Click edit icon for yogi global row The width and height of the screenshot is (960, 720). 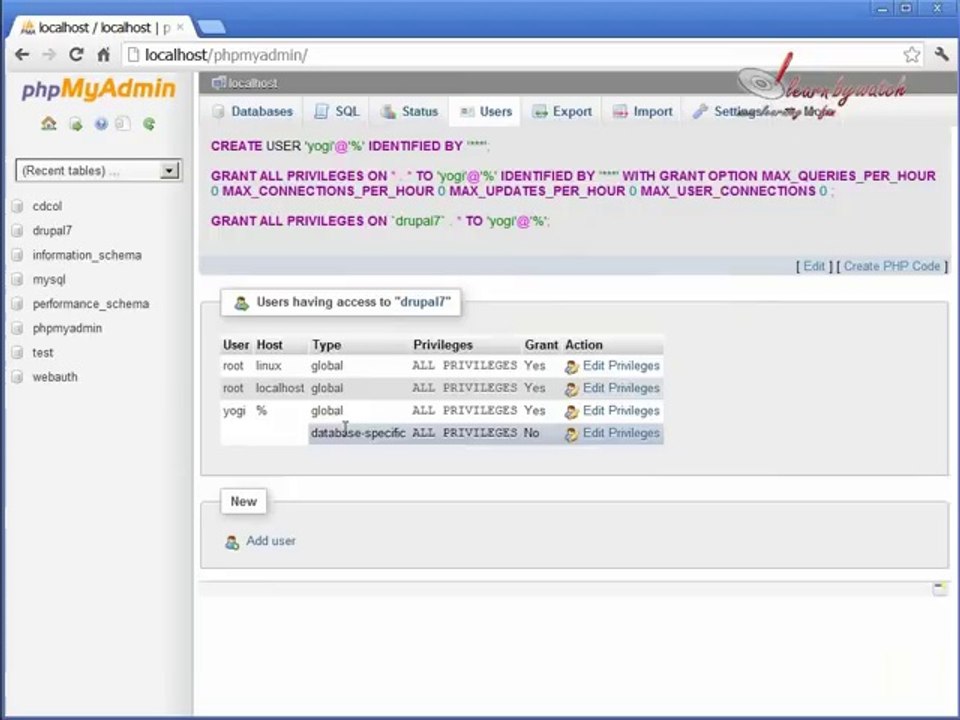[x=572, y=412]
